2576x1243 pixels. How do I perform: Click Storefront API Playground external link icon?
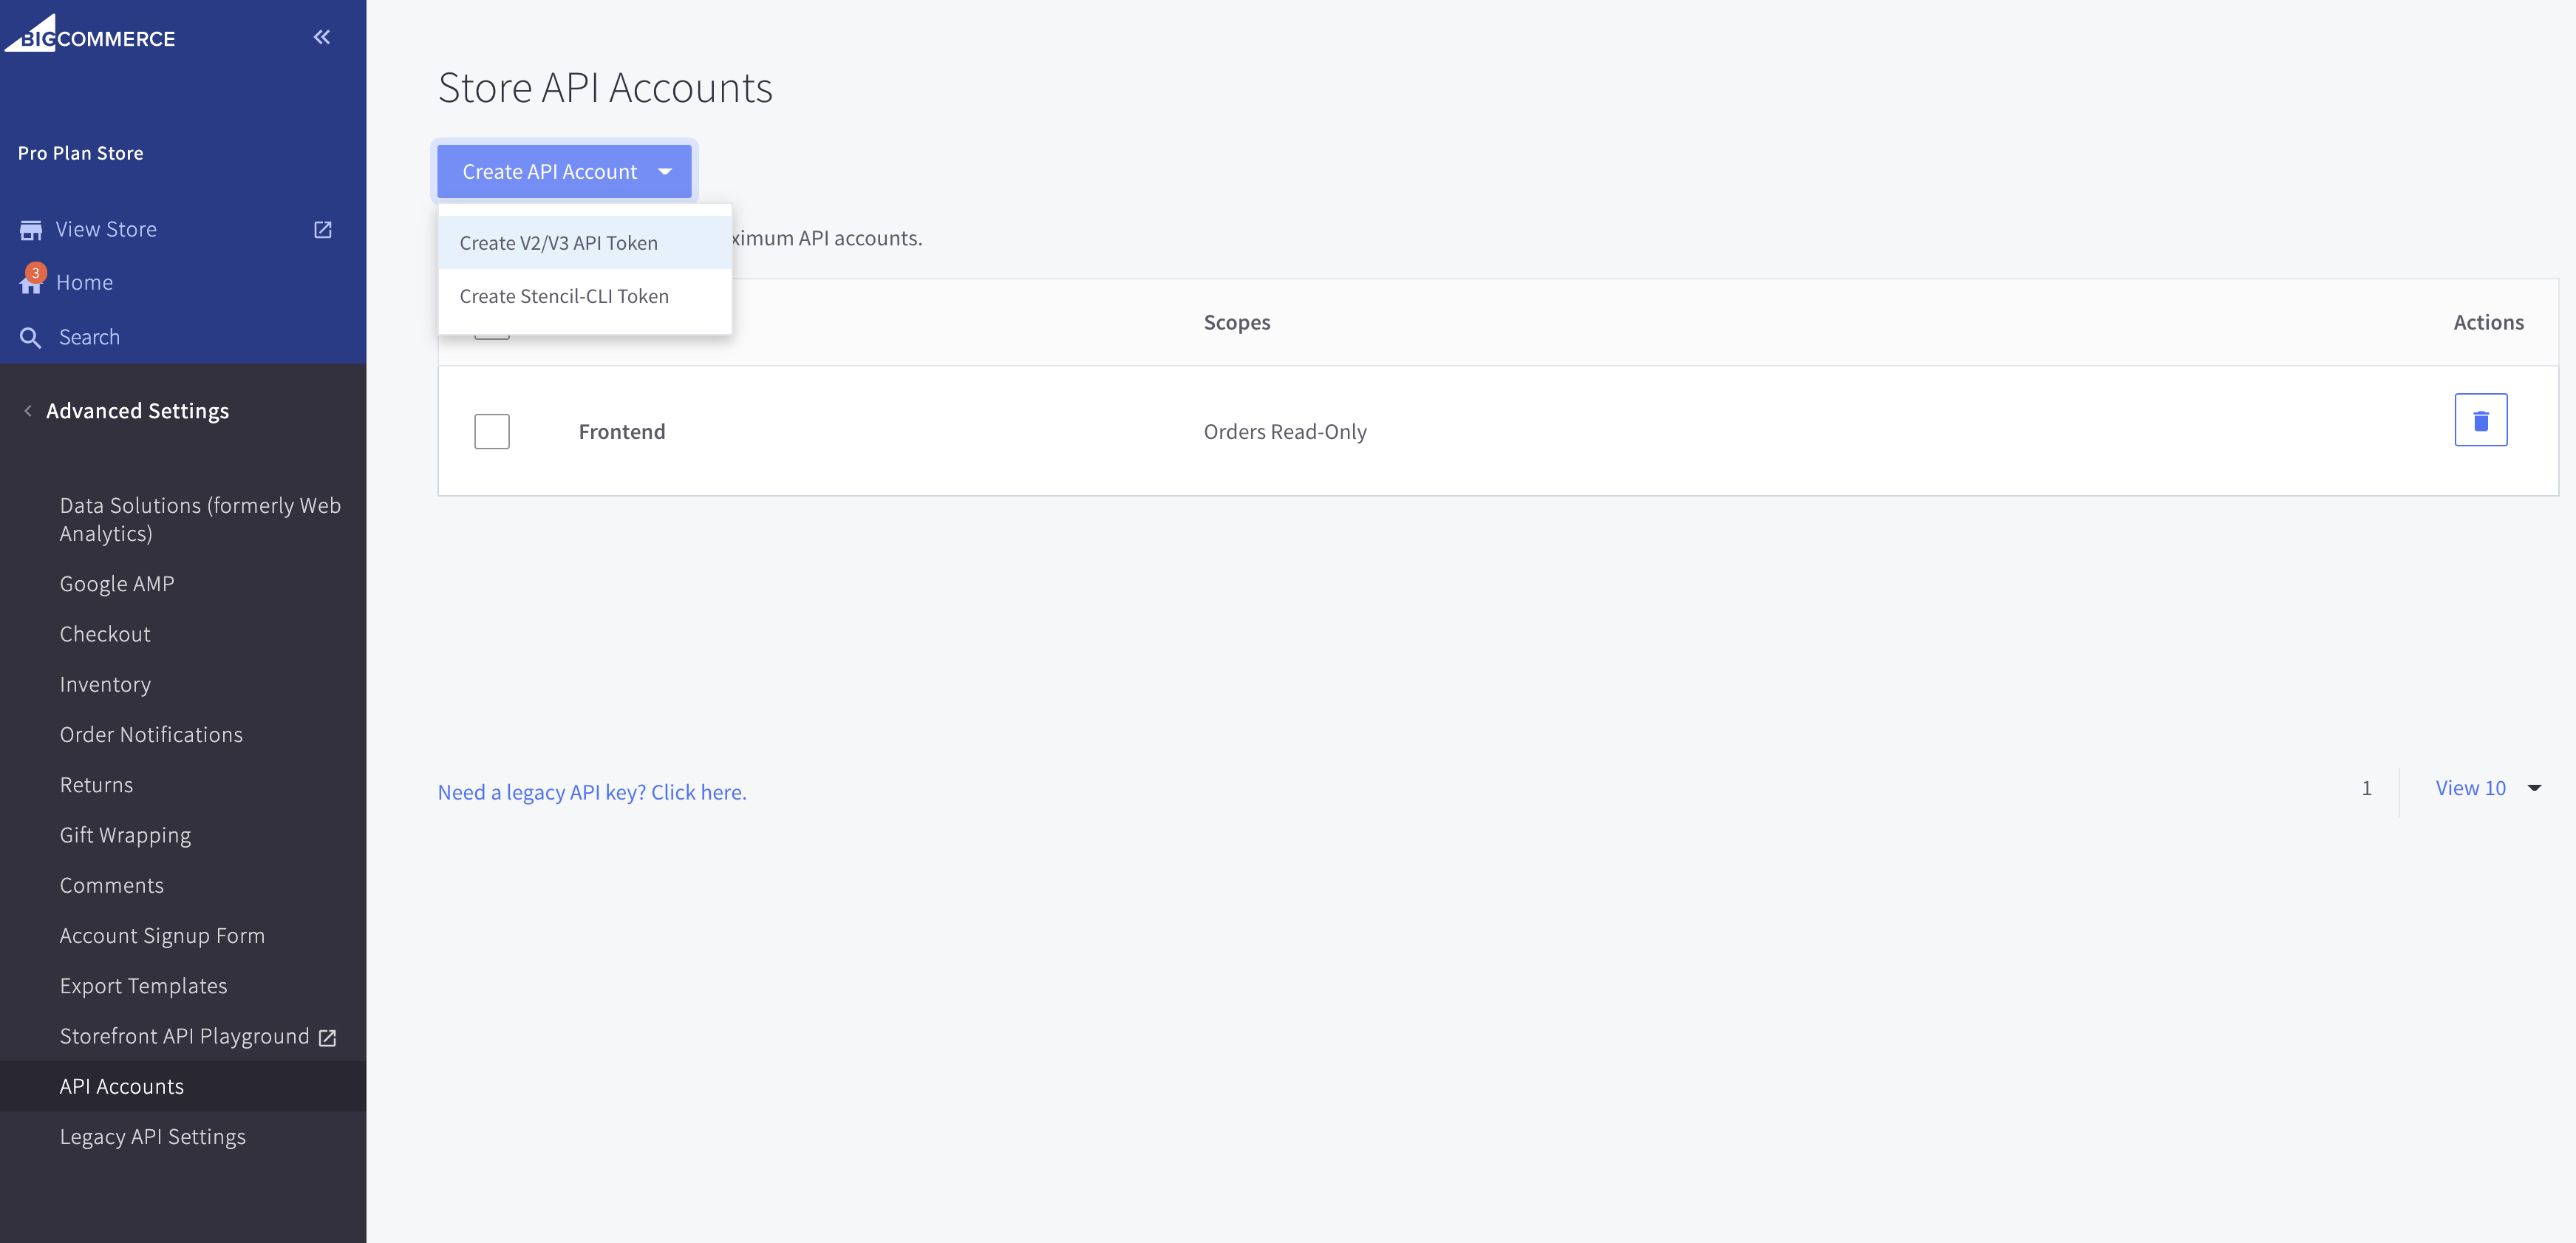327,1038
